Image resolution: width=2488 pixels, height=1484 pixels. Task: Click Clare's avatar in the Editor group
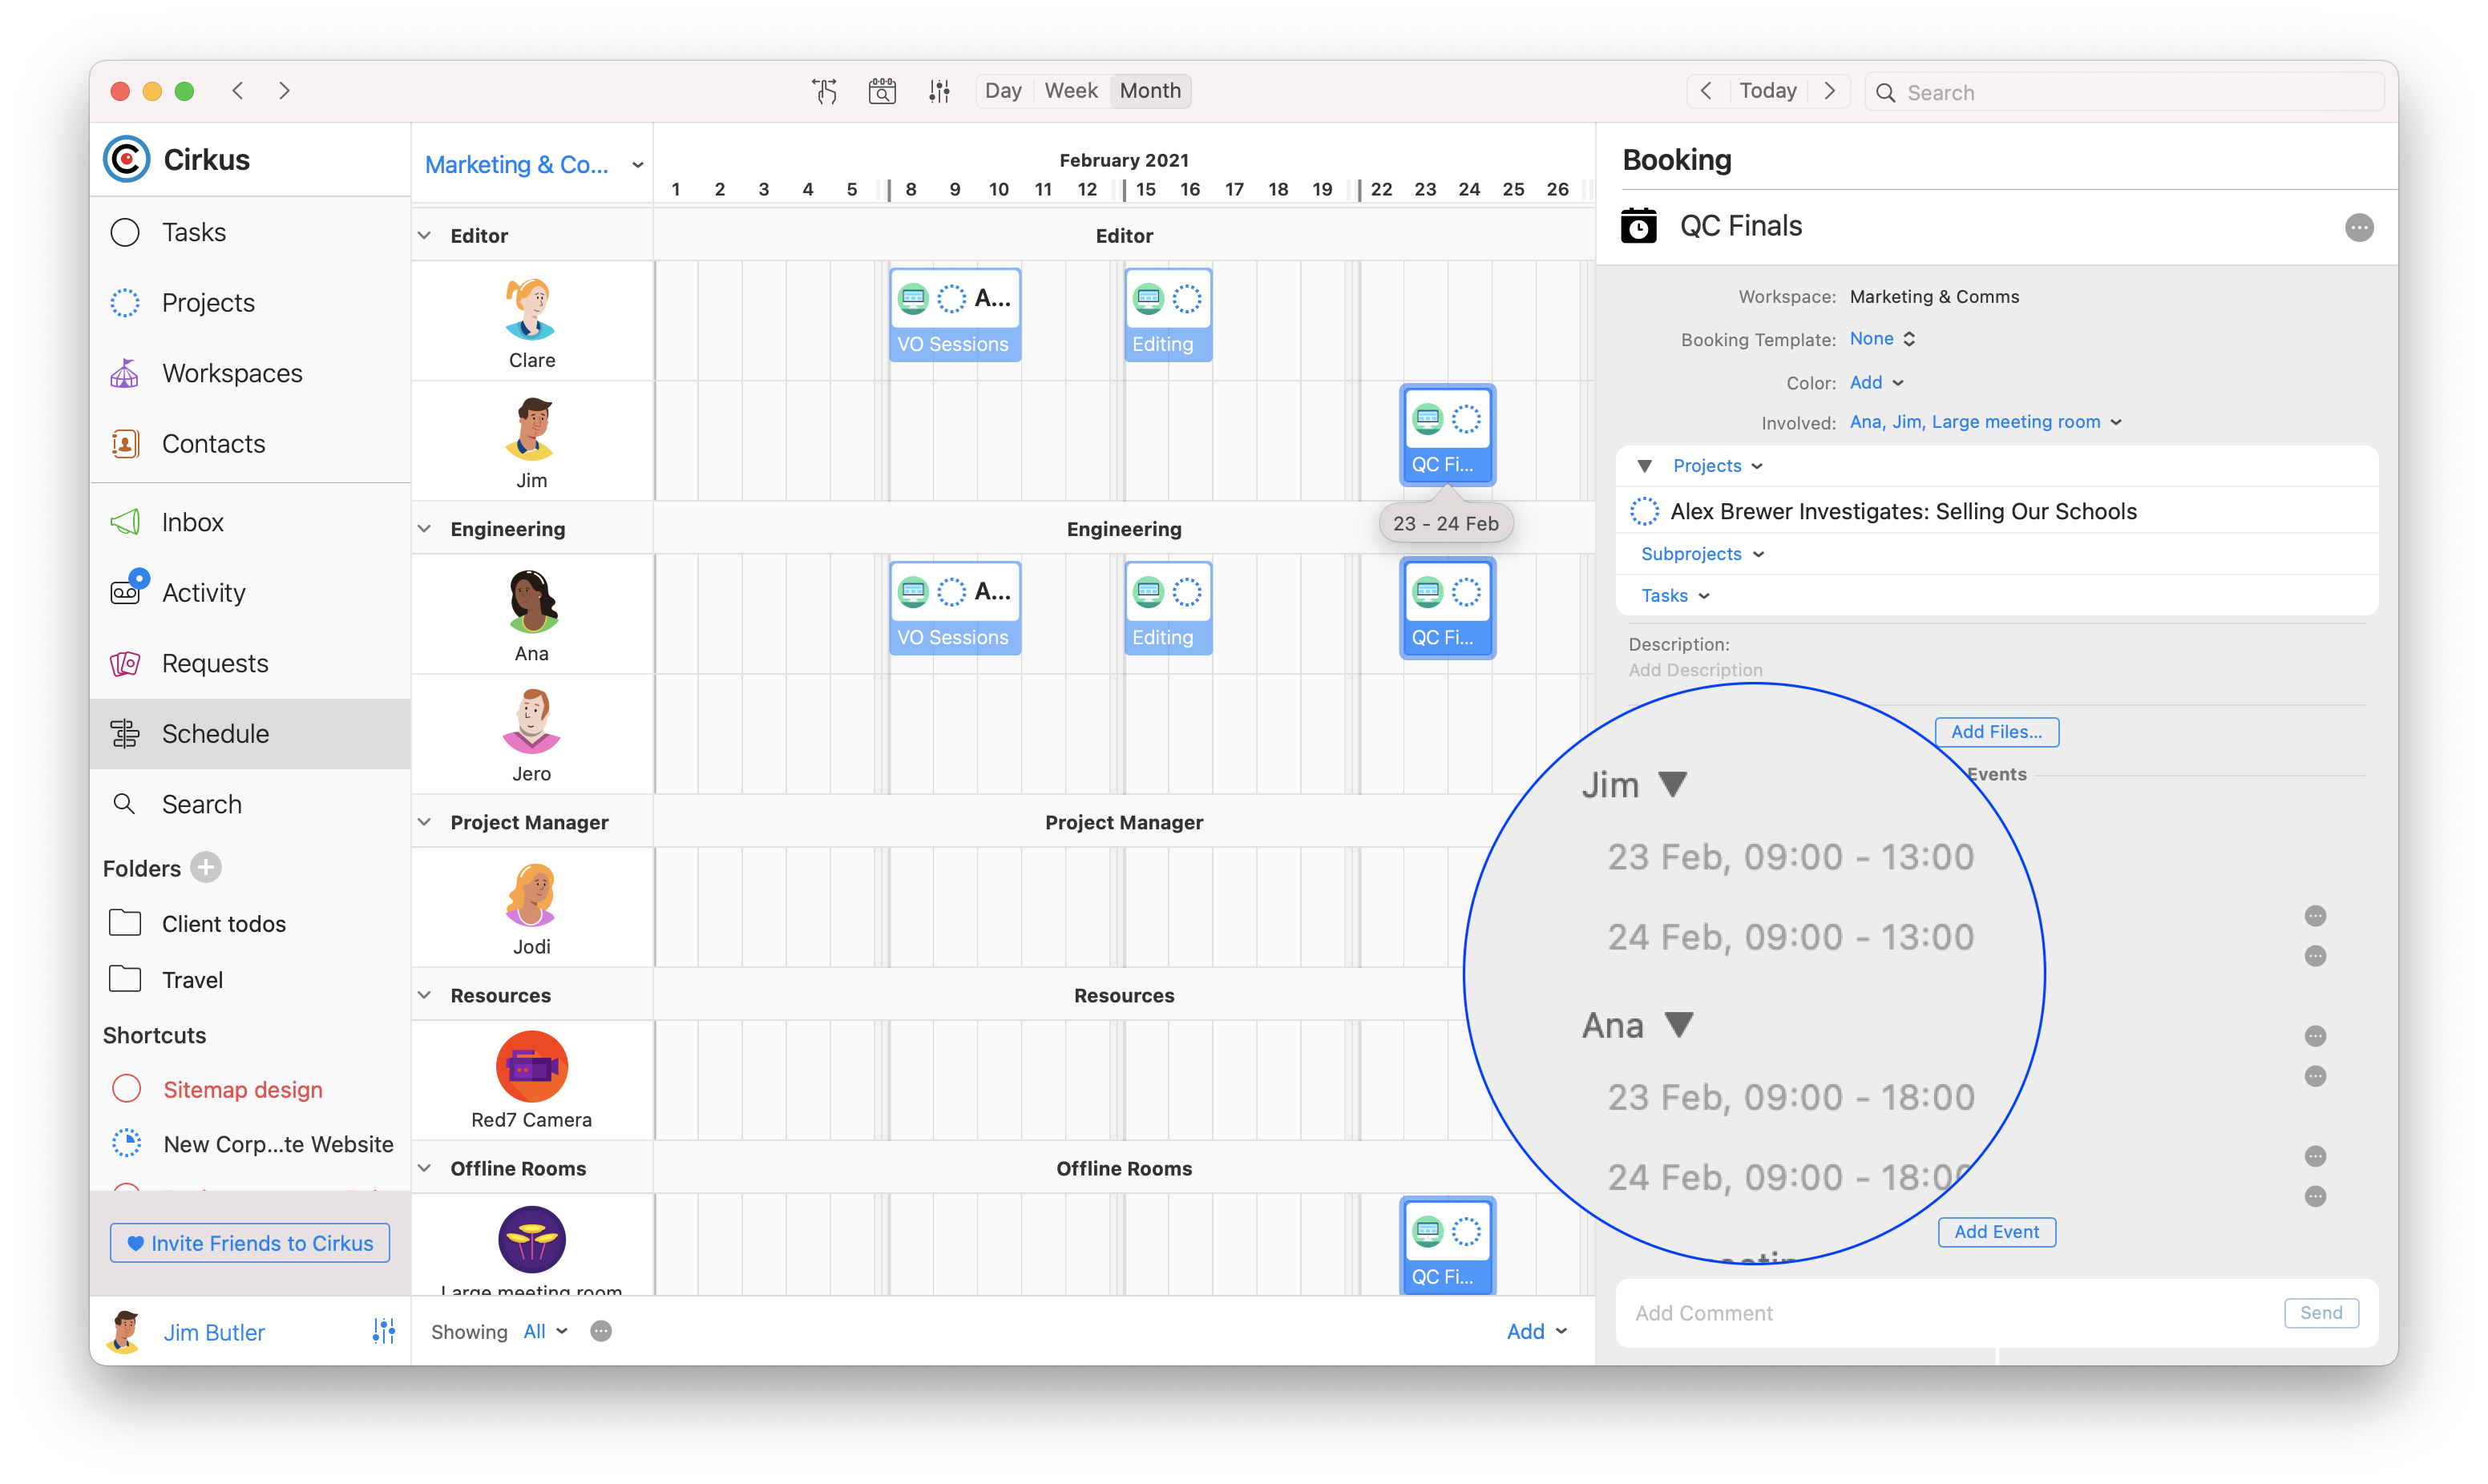coord(531,310)
